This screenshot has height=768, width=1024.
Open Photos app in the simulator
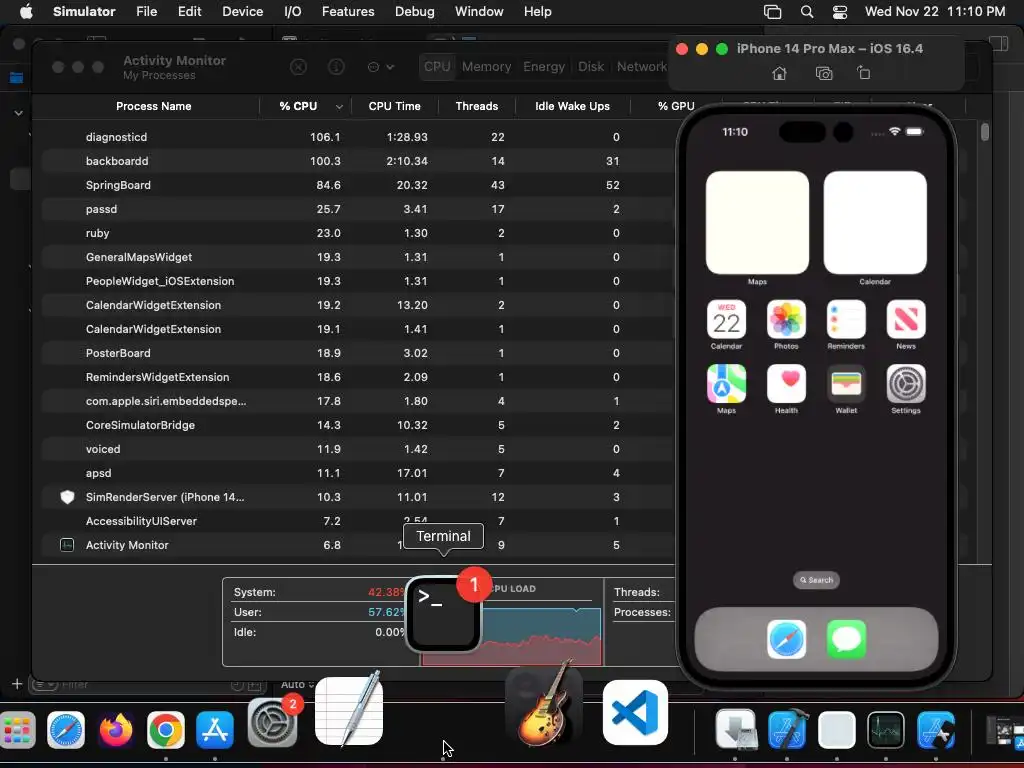[786, 319]
